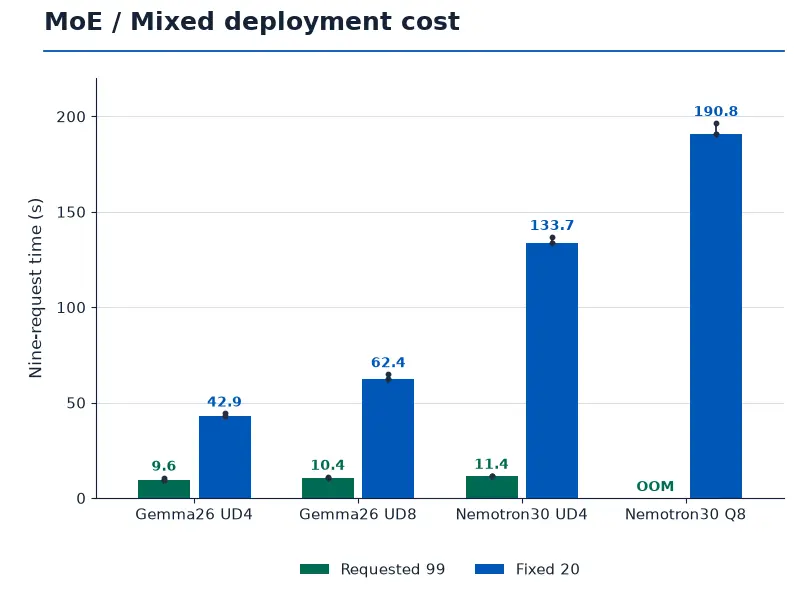This screenshot has height=600, width=800.
Task: Click the green "OOM" label
Action: coord(655,486)
